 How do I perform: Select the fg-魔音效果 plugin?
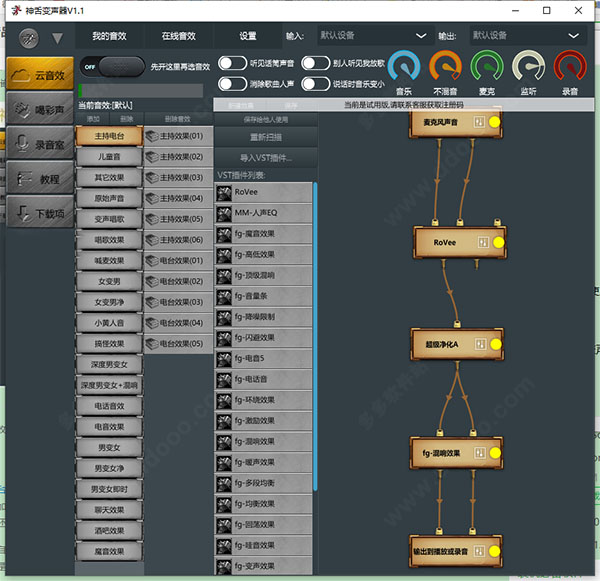[264, 234]
